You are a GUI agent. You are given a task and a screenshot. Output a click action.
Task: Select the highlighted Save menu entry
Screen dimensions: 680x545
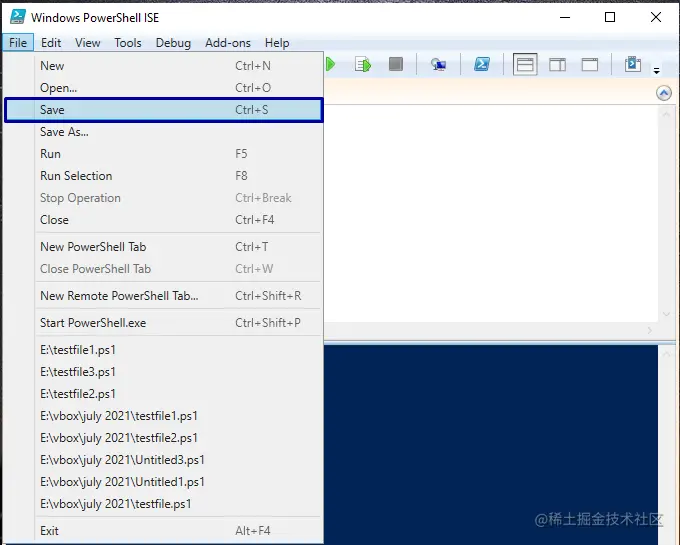[163, 110]
